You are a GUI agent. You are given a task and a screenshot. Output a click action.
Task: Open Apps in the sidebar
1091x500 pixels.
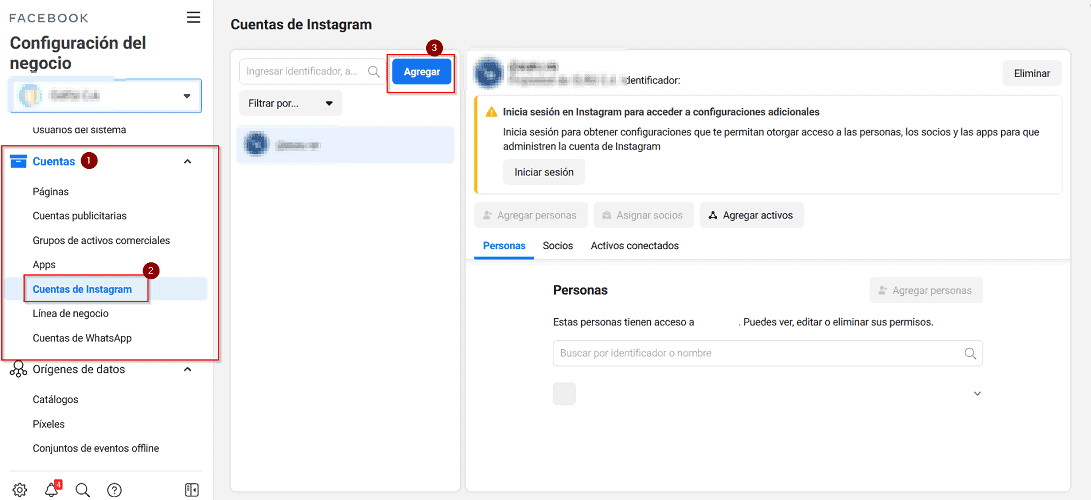point(44,265)
